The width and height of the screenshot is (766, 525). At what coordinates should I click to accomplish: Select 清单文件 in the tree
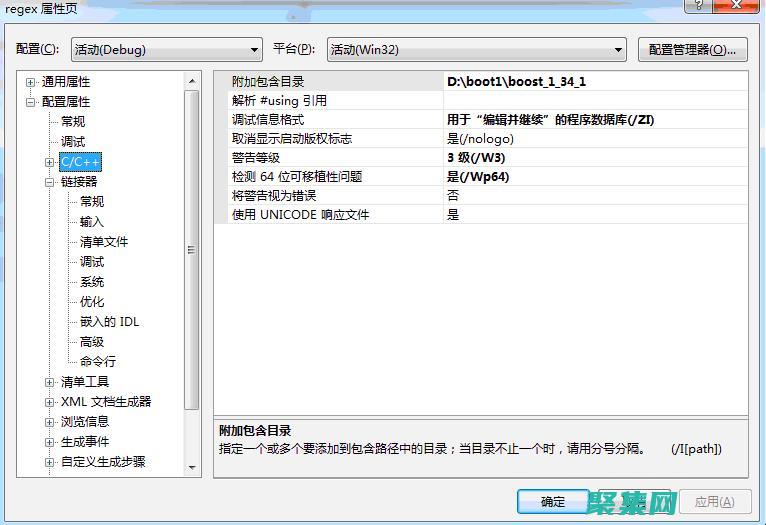(104, 242)
